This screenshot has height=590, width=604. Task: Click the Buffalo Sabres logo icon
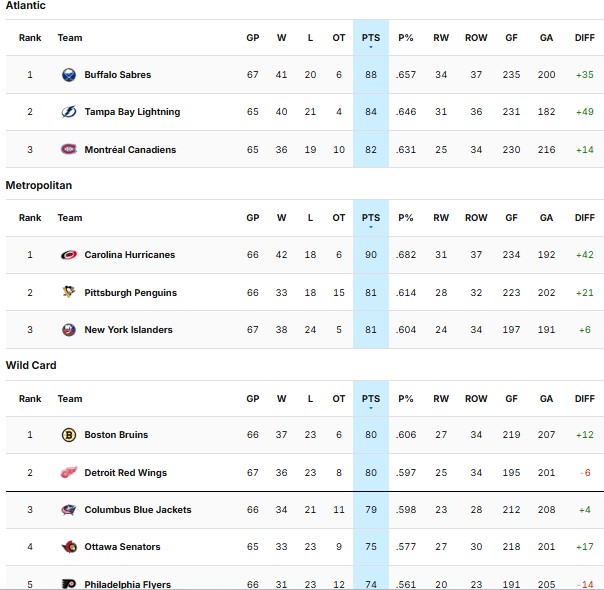pos(69,75)
